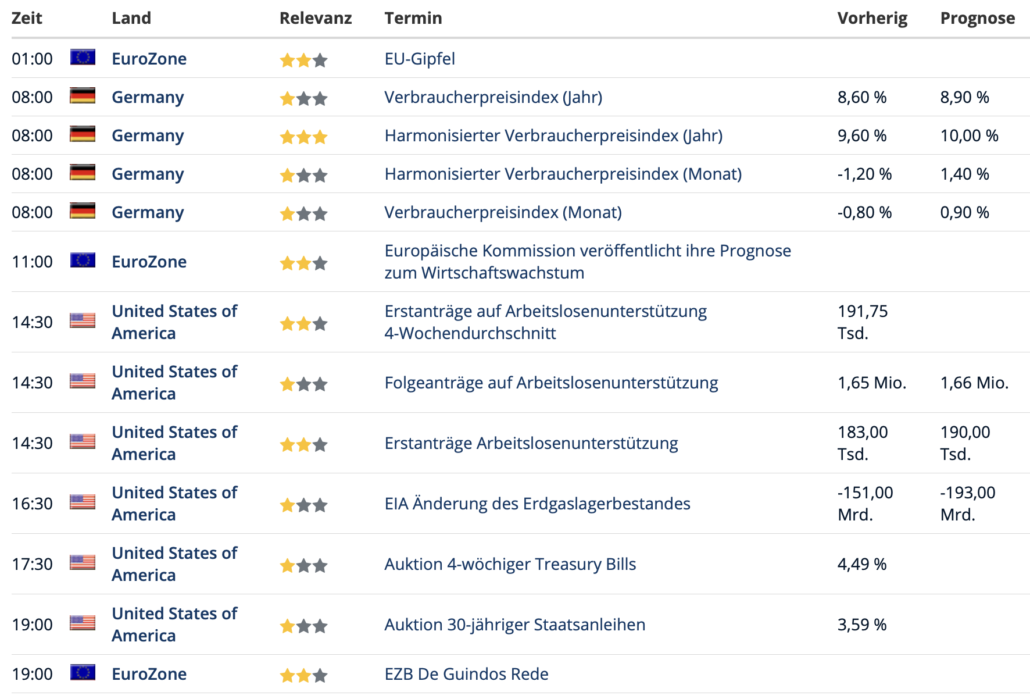Click EU flag in EZB De Guindos row
Viewport: 1030px width, 699px height.
[83, 673]
